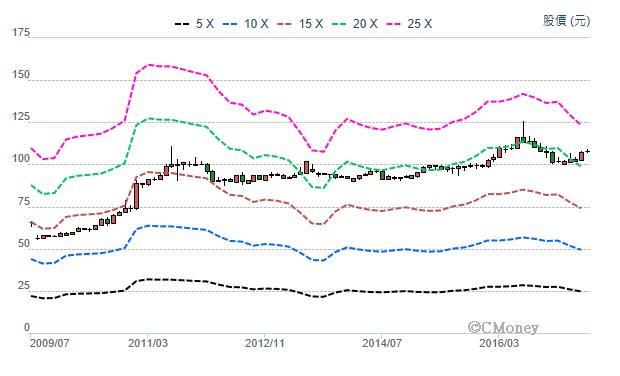Click the black dashed 5 X legend swatch
620x376 pixels.
(x=182, y=24)
